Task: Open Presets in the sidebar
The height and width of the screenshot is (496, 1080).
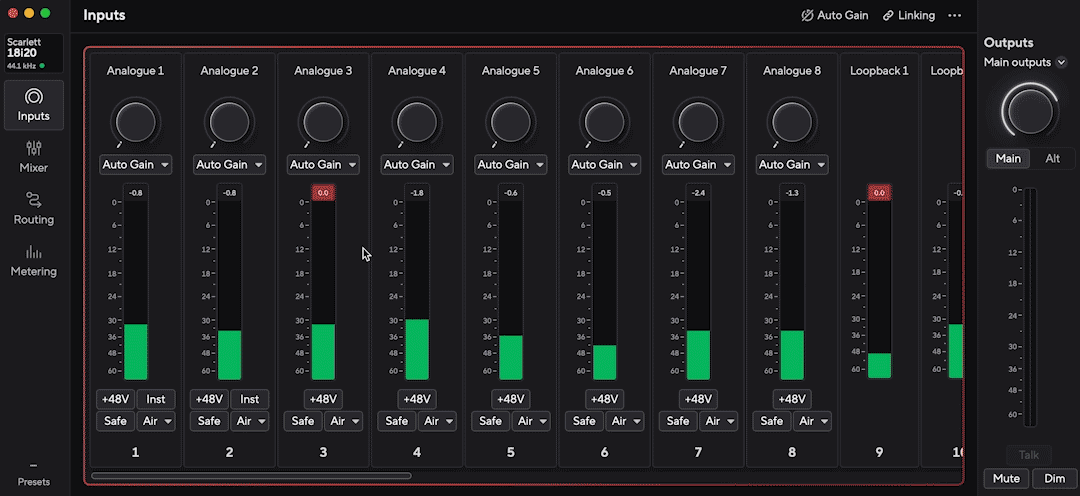Action: pos(34,475)
